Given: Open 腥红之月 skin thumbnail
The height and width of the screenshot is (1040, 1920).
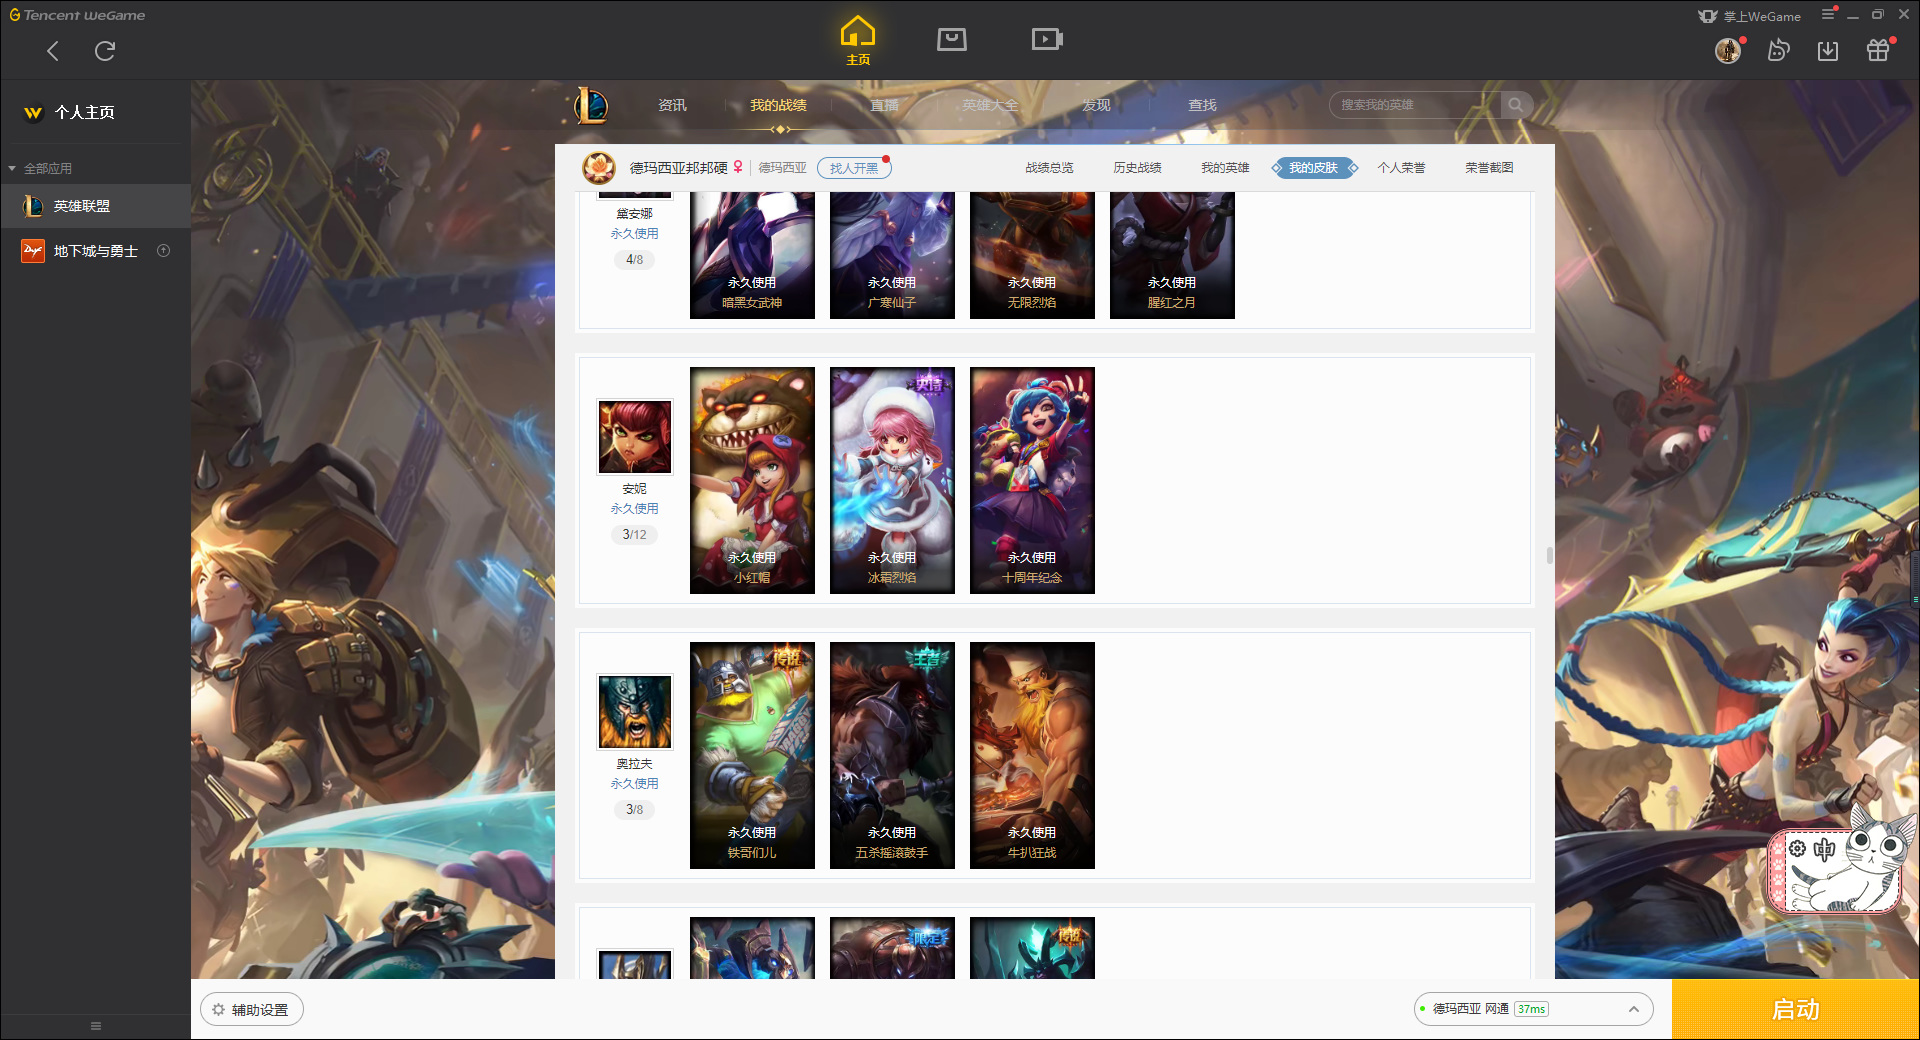Looking at the screenshot, I should 1172,255.
